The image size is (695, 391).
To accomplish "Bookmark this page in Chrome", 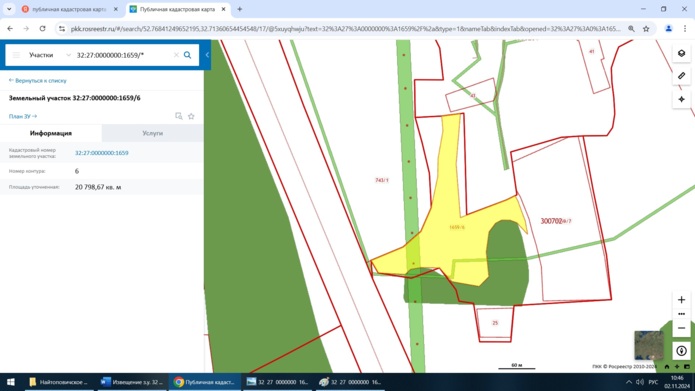I will pyautogui.click(x=646, y=29).
